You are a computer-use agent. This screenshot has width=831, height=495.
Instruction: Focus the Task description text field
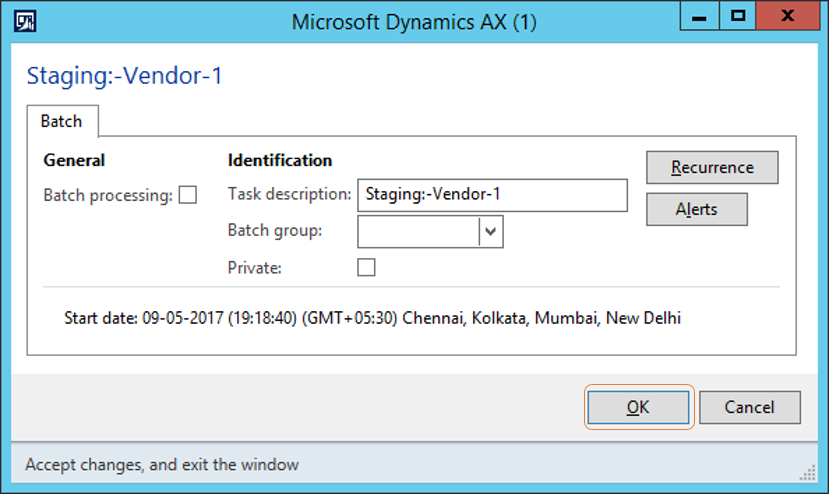492,195
